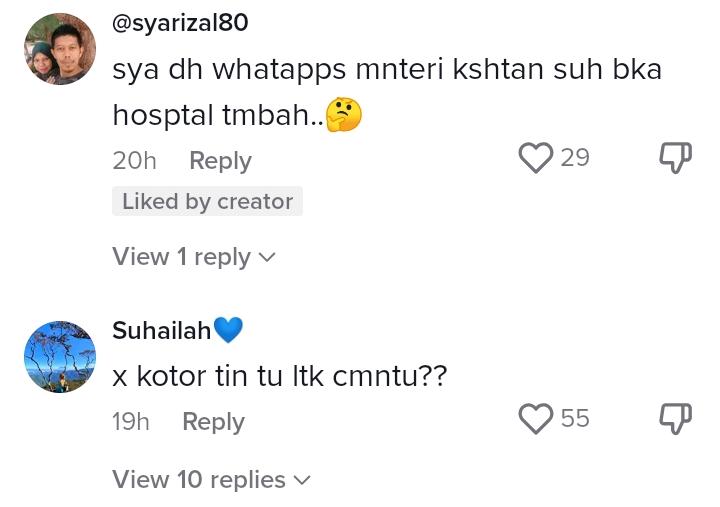Screen dimensions: 720x507
Task: Open the Suhailah username link
Action: [161, 330]
